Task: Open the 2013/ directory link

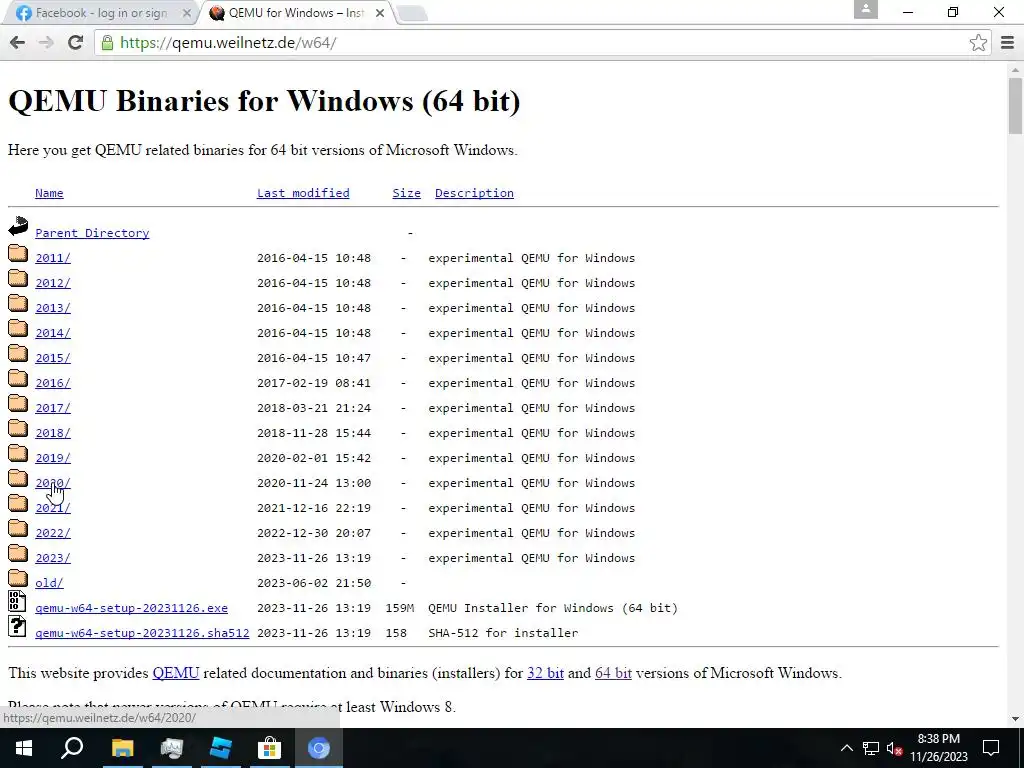Action: (x=53, y=308)
